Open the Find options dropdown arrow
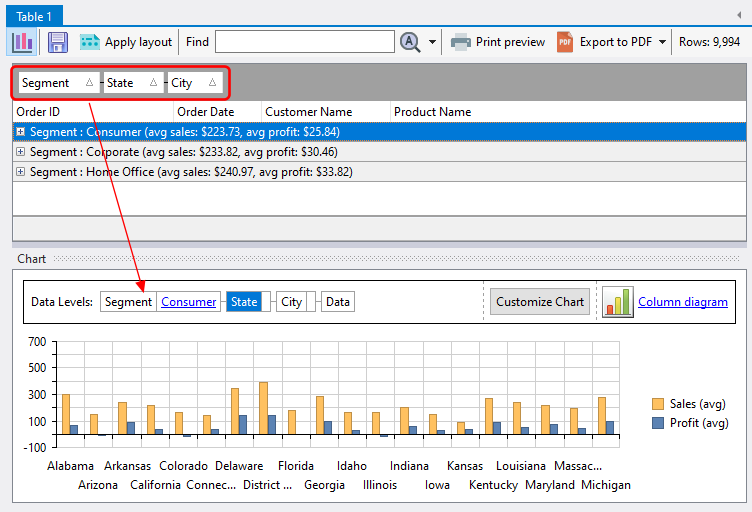 pos(433,42)
